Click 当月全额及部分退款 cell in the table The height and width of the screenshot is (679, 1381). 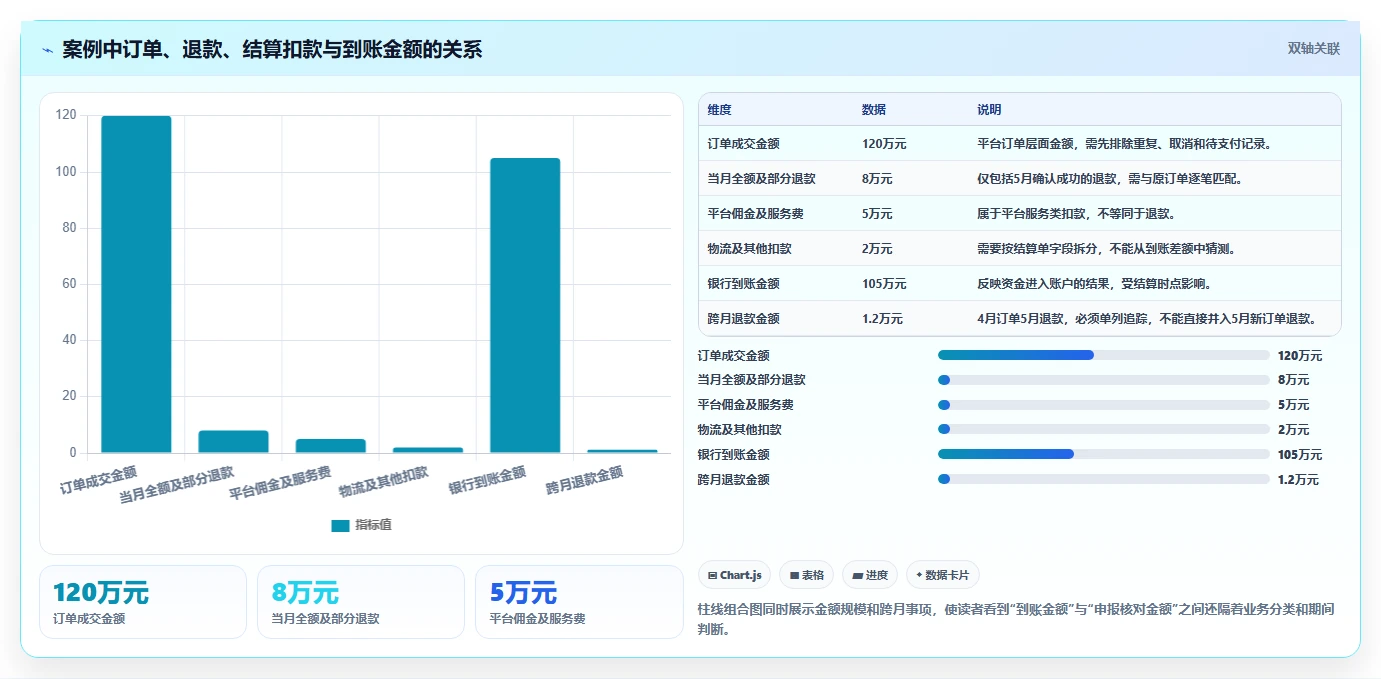[x=761, y=179]
